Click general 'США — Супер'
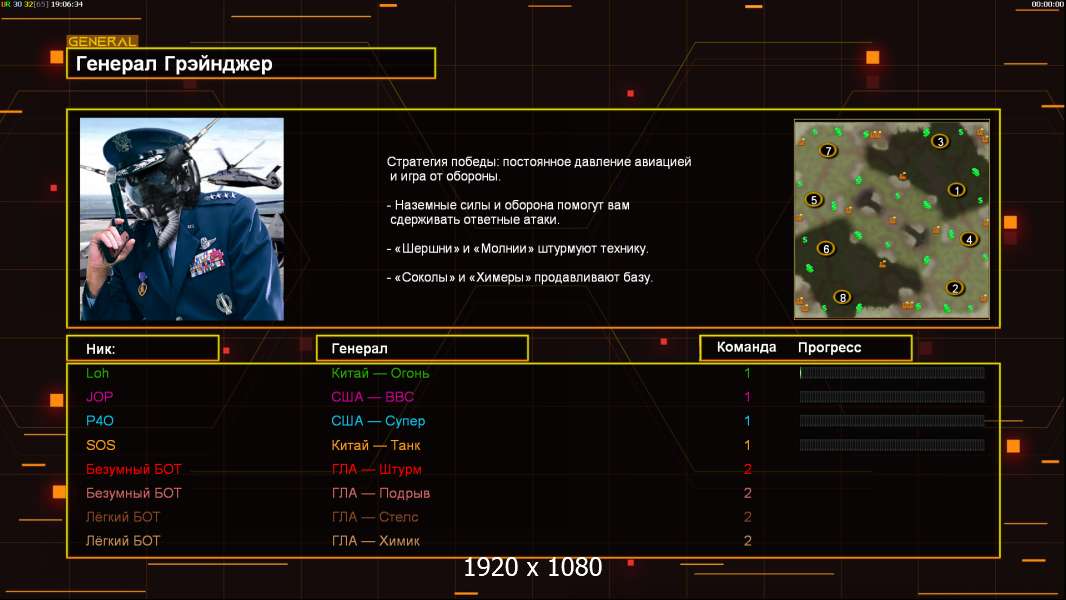The width and height of the screenshot is (1066, 600). coord(378,421)
